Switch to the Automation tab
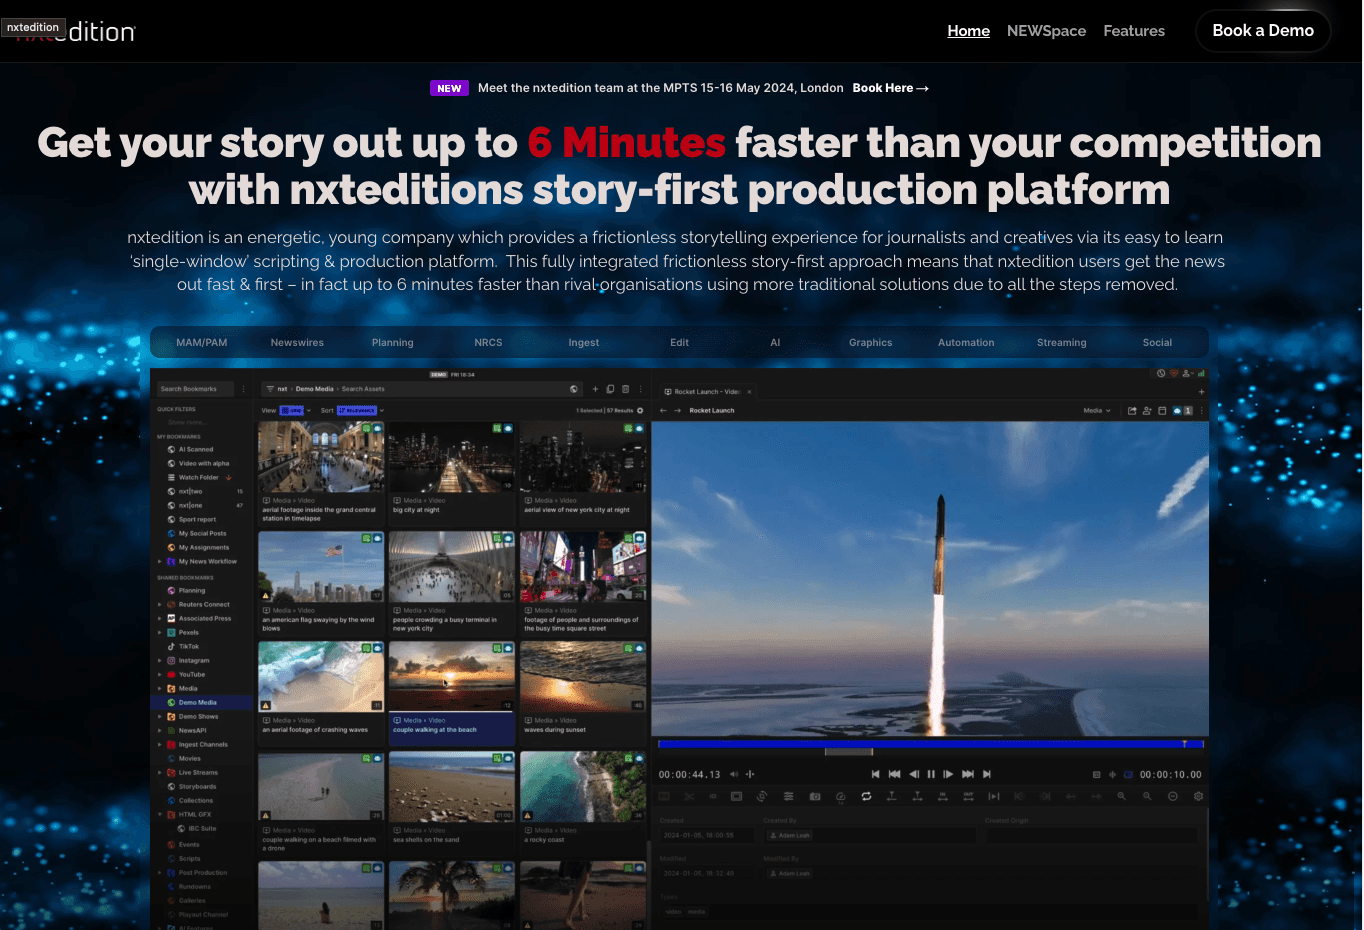This screenshot has height=930, width=1364. pyautogui.click(x=966, y=342)
